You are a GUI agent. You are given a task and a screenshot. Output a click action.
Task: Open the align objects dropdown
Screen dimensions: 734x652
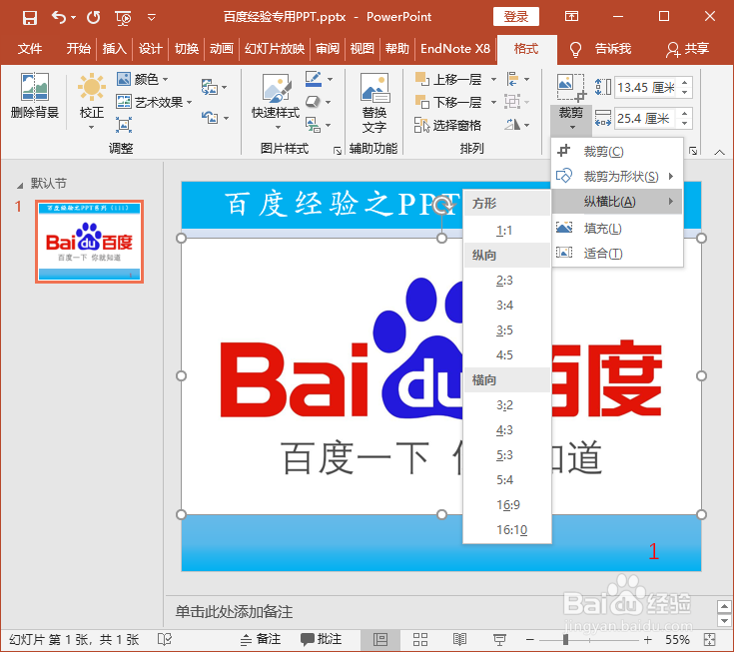tap(518, 79)
